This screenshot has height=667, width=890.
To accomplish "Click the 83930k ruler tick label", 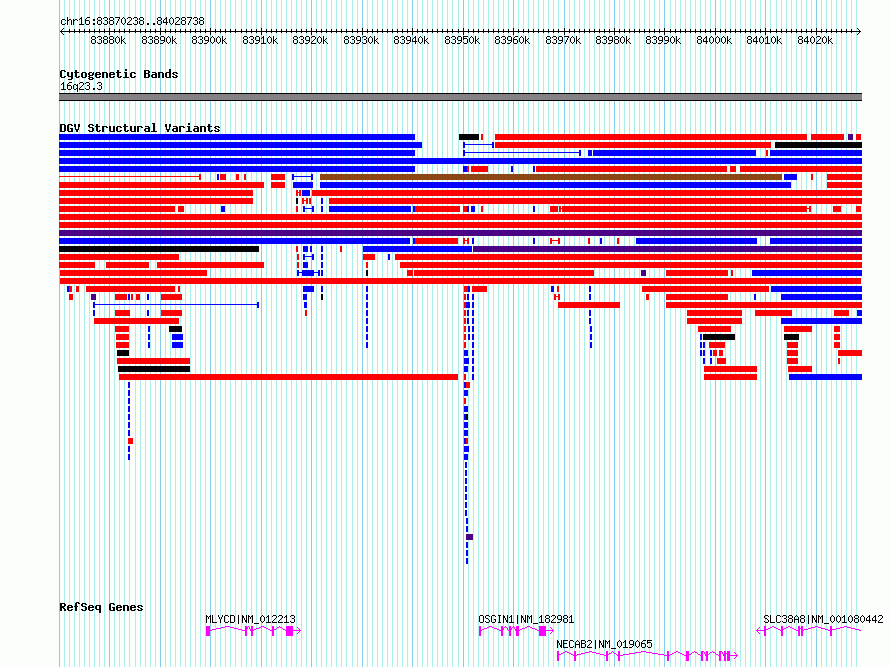I will pyautogui.click(x=361, y=40).
